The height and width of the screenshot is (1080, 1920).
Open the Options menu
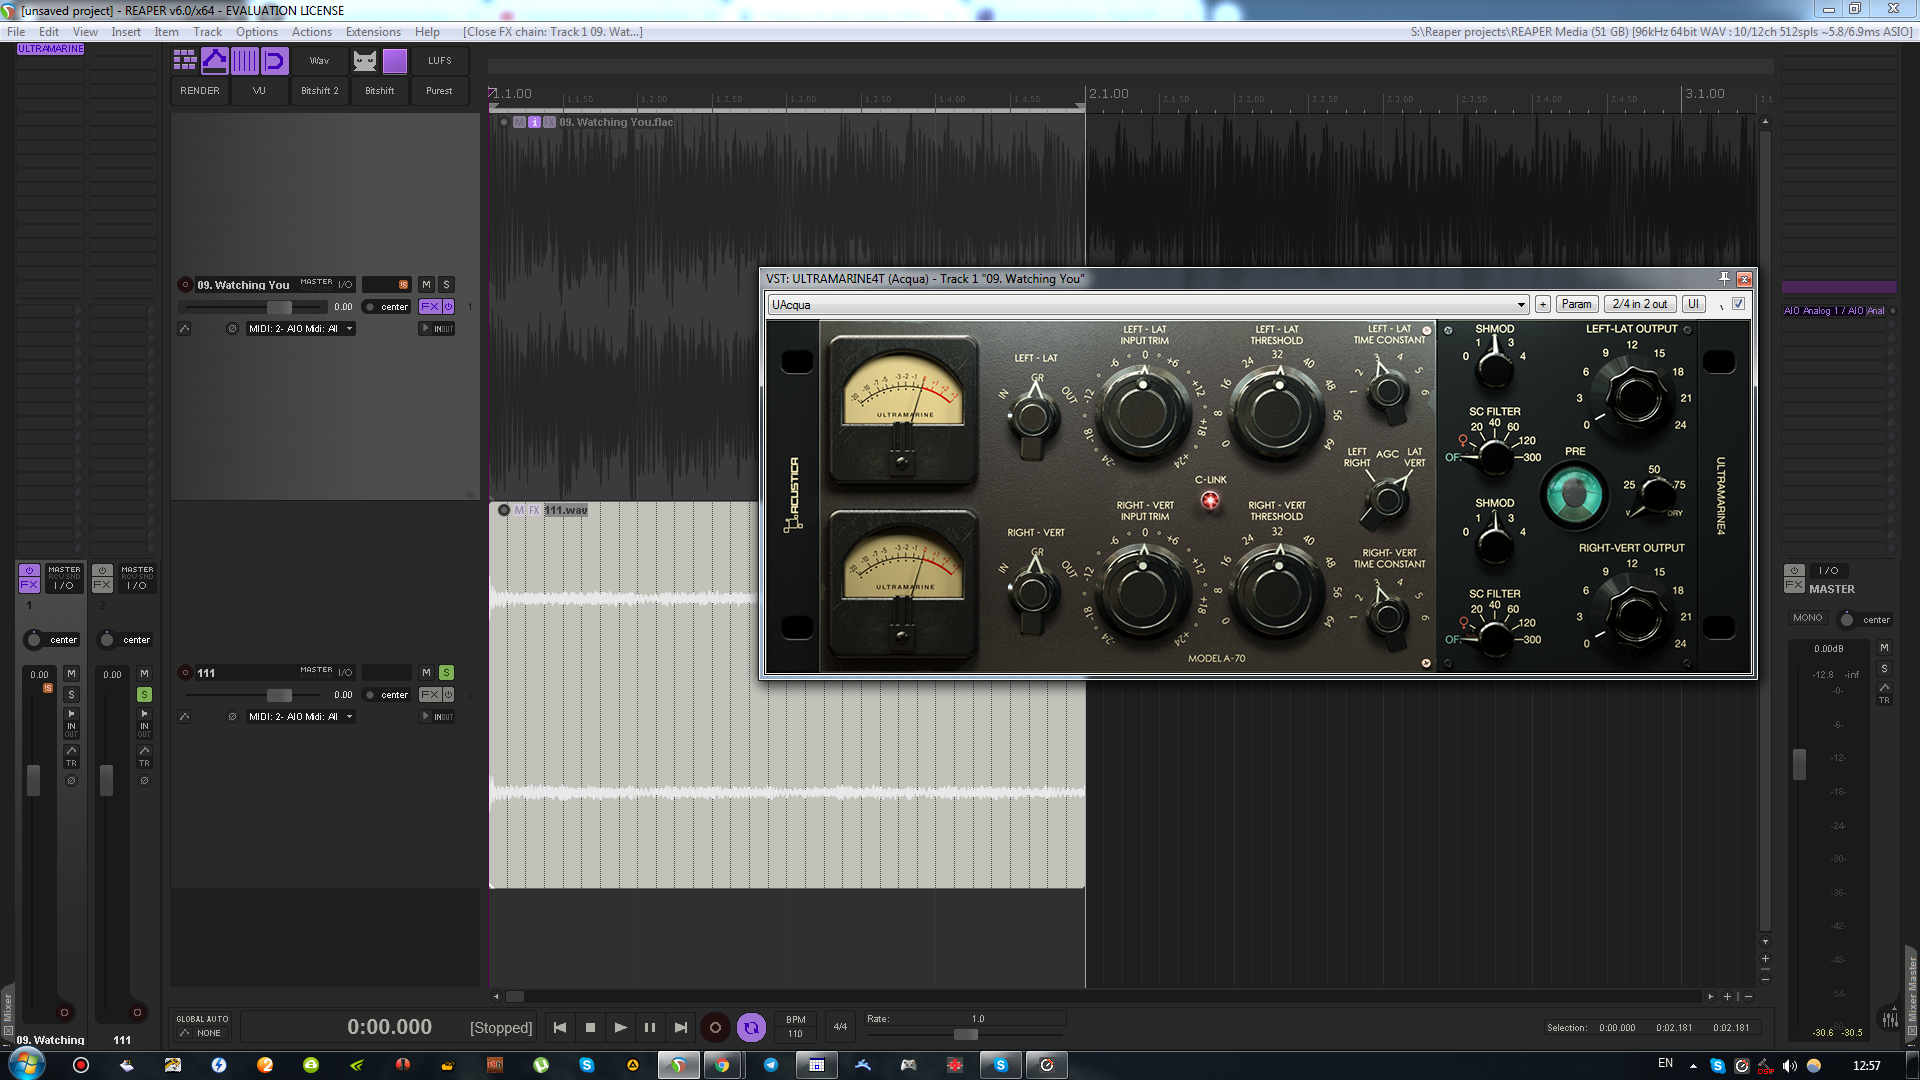(257, 32)
